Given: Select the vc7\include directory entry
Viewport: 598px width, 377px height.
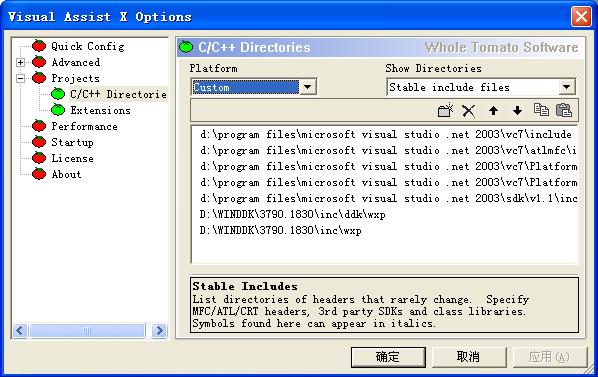Looking at the screenshot, I should tap(386, 134).
